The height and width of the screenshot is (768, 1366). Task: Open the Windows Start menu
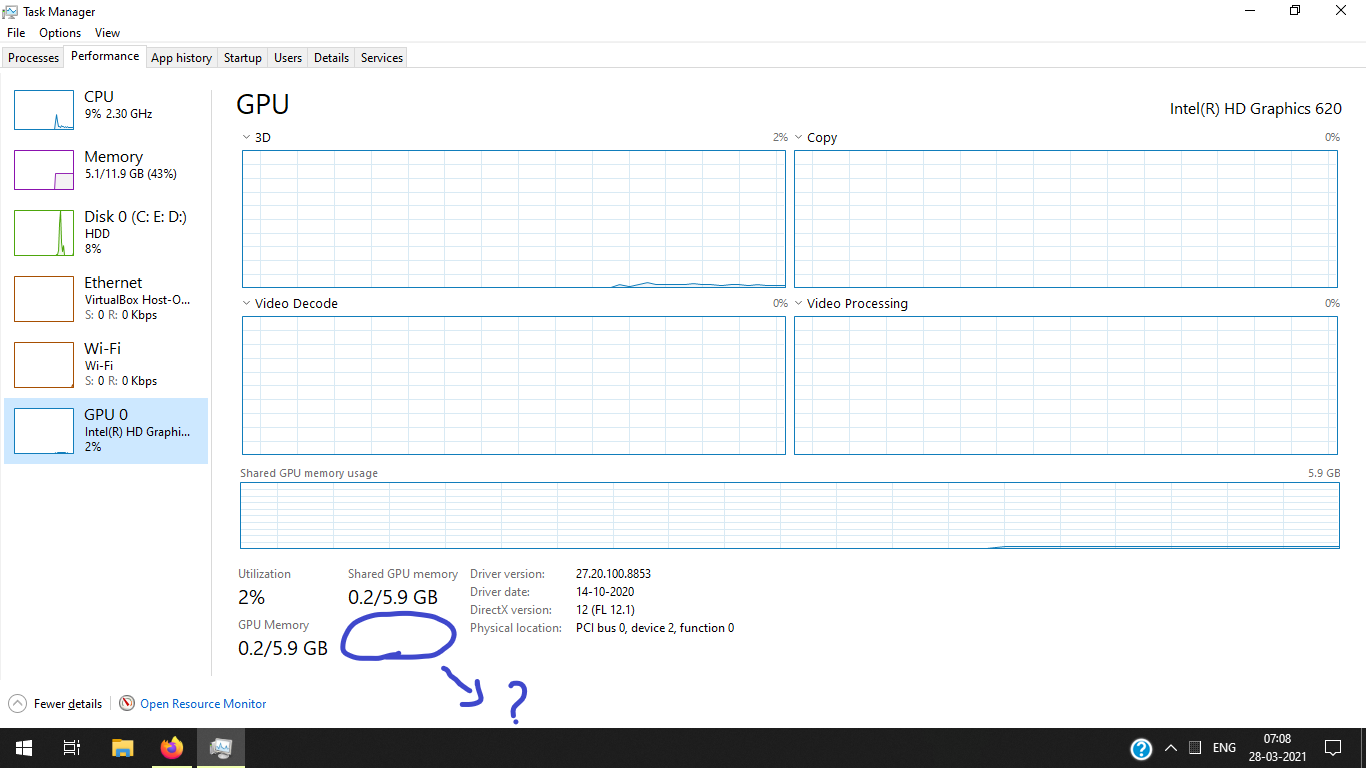click(x=22, y=747)
